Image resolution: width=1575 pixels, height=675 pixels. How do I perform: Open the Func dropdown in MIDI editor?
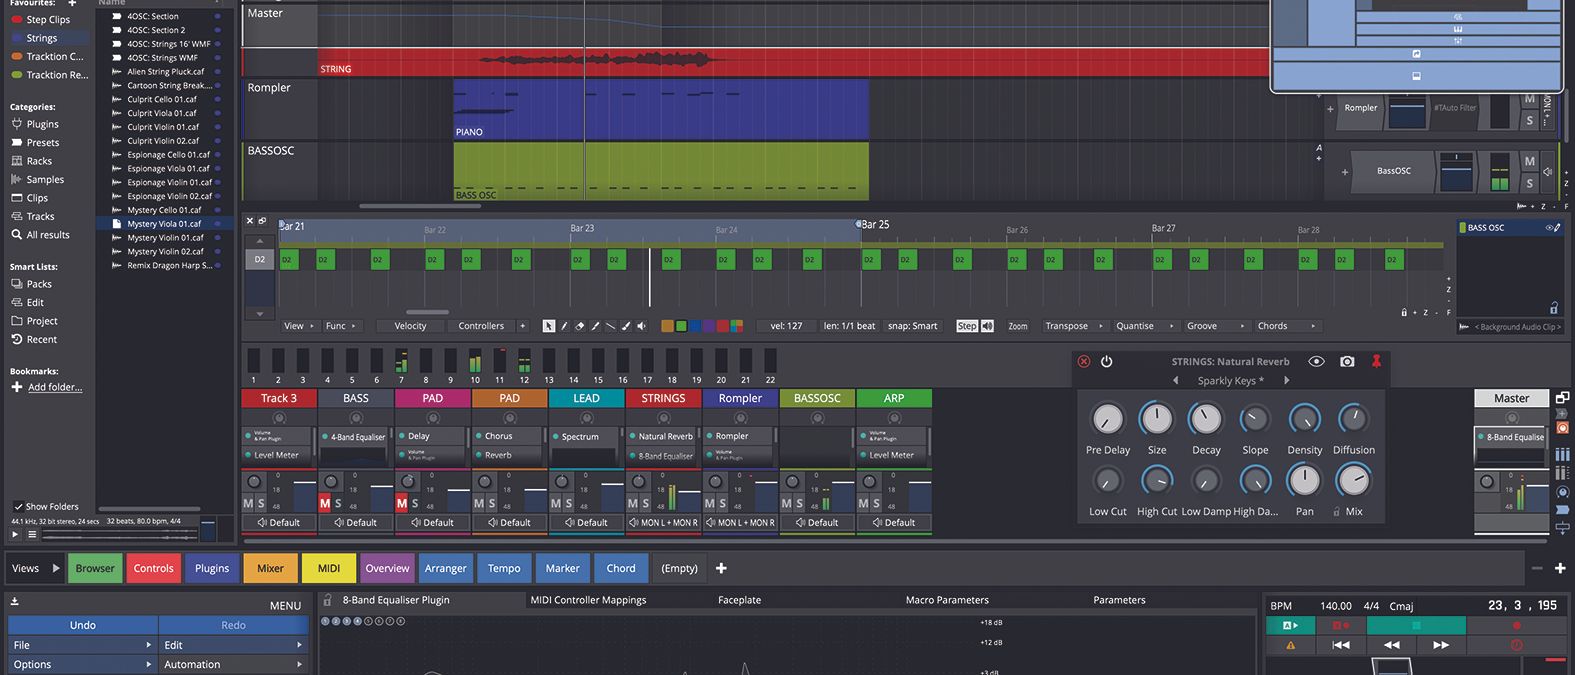[341, 326]
